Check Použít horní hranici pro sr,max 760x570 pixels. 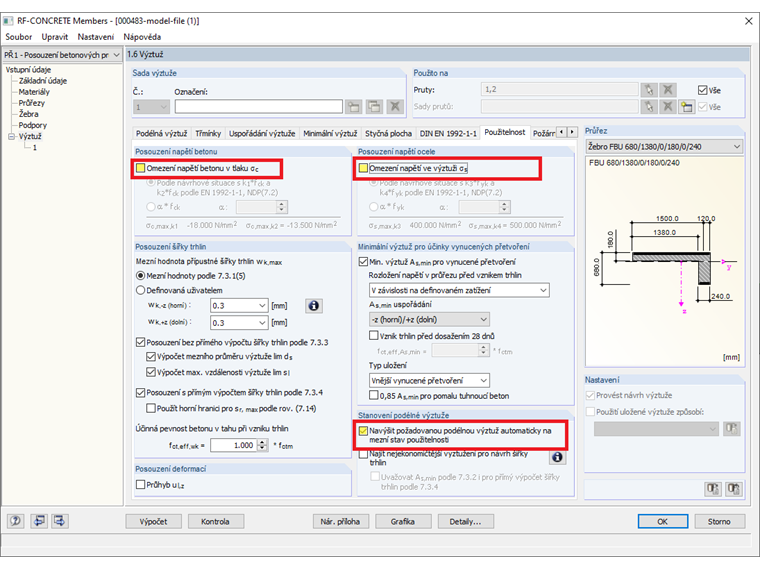click(151, 408)
